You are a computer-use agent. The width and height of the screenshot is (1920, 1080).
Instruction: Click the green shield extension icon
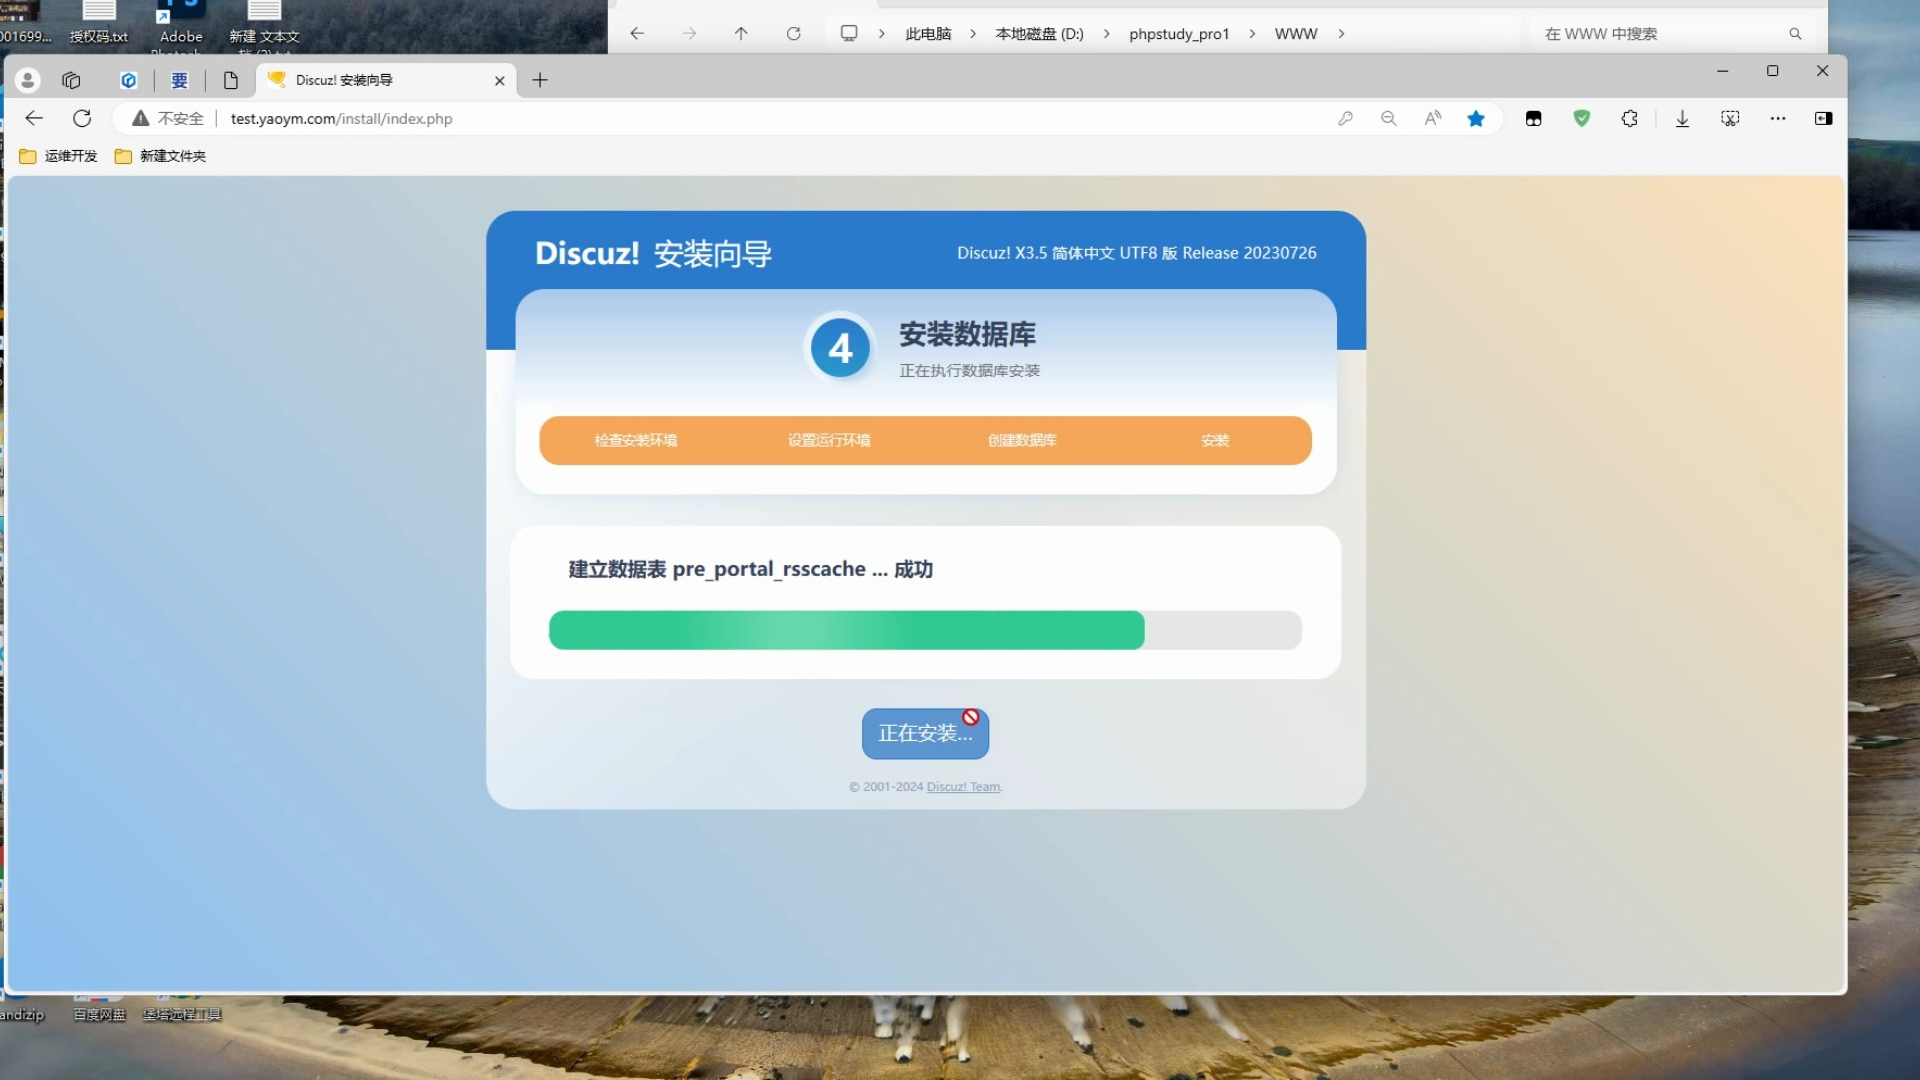click(x=1581, y=118)
